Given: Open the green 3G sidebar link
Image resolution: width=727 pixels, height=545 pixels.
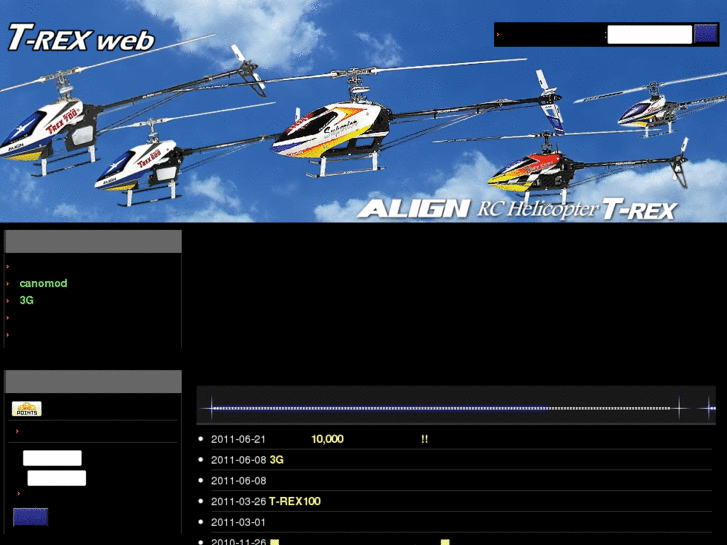Looking at the screenshot, I should tap(26, 301).
